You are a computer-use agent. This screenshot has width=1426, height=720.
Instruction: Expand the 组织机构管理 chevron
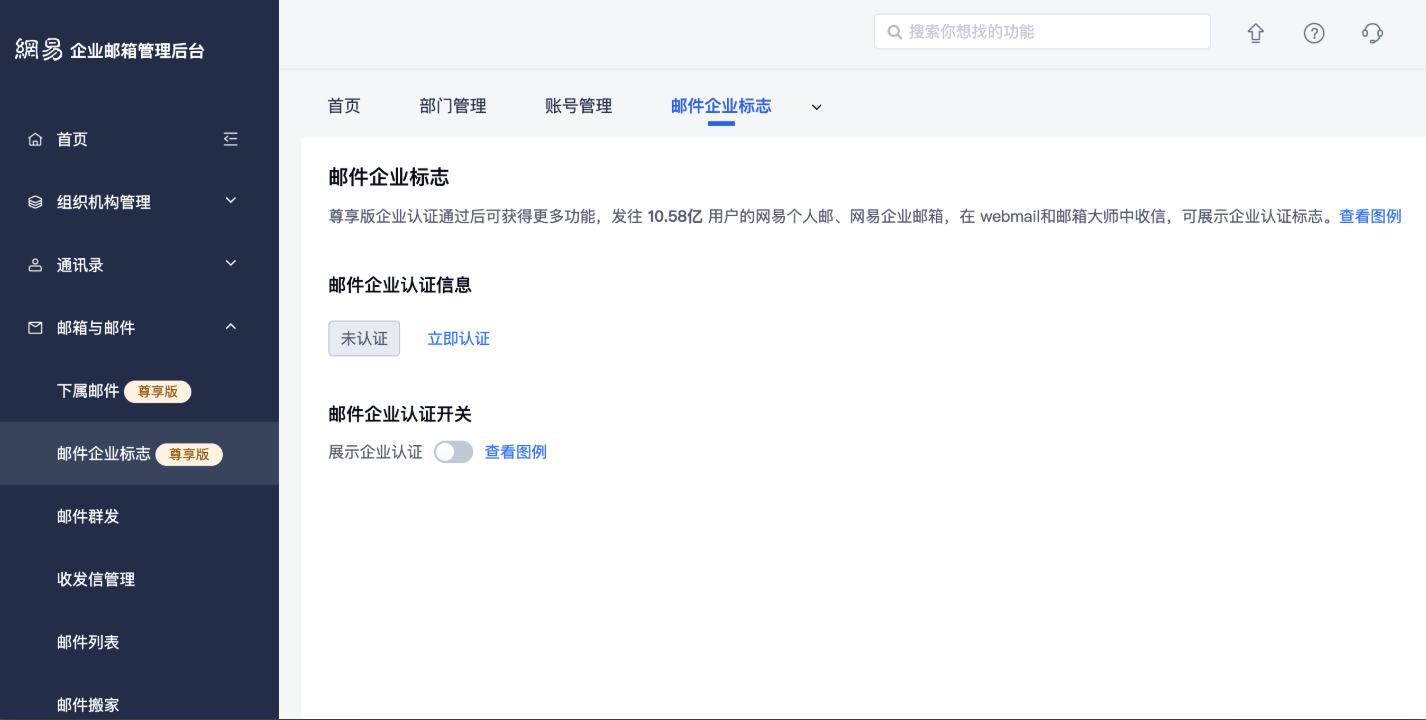231,201
